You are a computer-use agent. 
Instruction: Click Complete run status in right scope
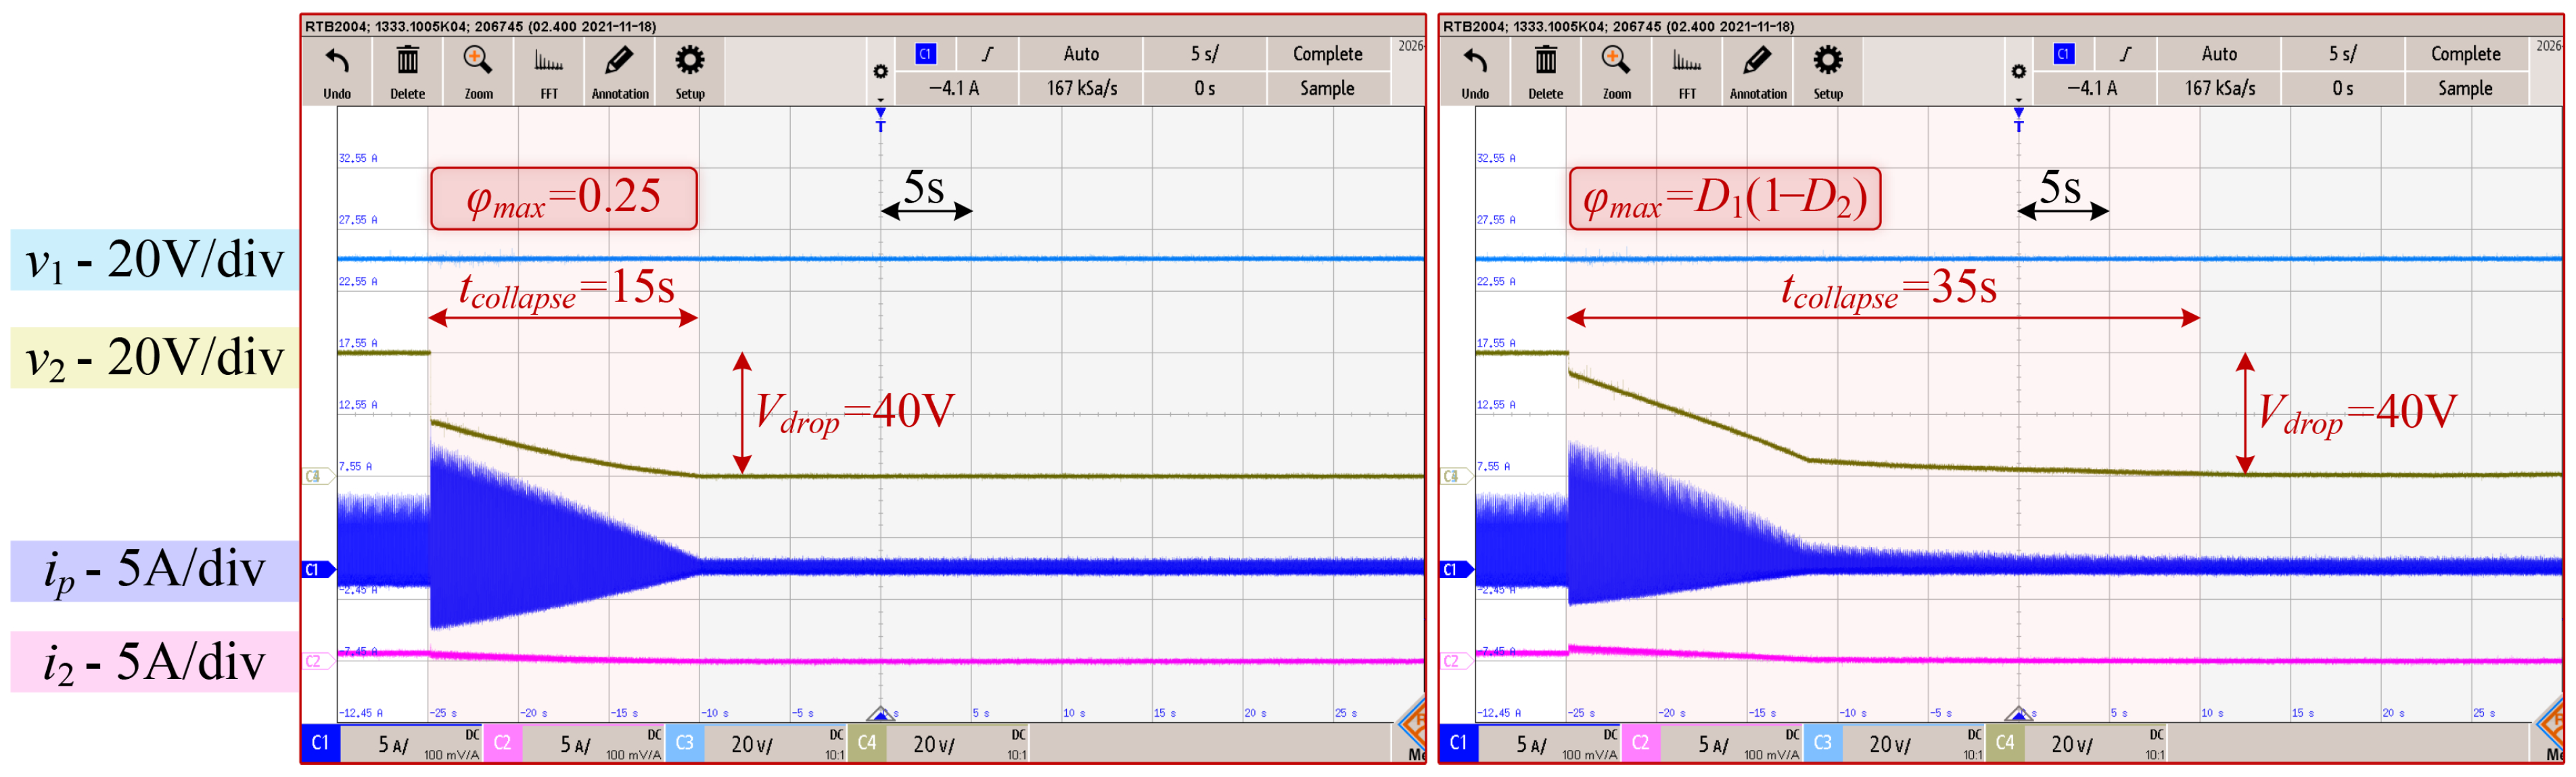(x=2465, y=54)
